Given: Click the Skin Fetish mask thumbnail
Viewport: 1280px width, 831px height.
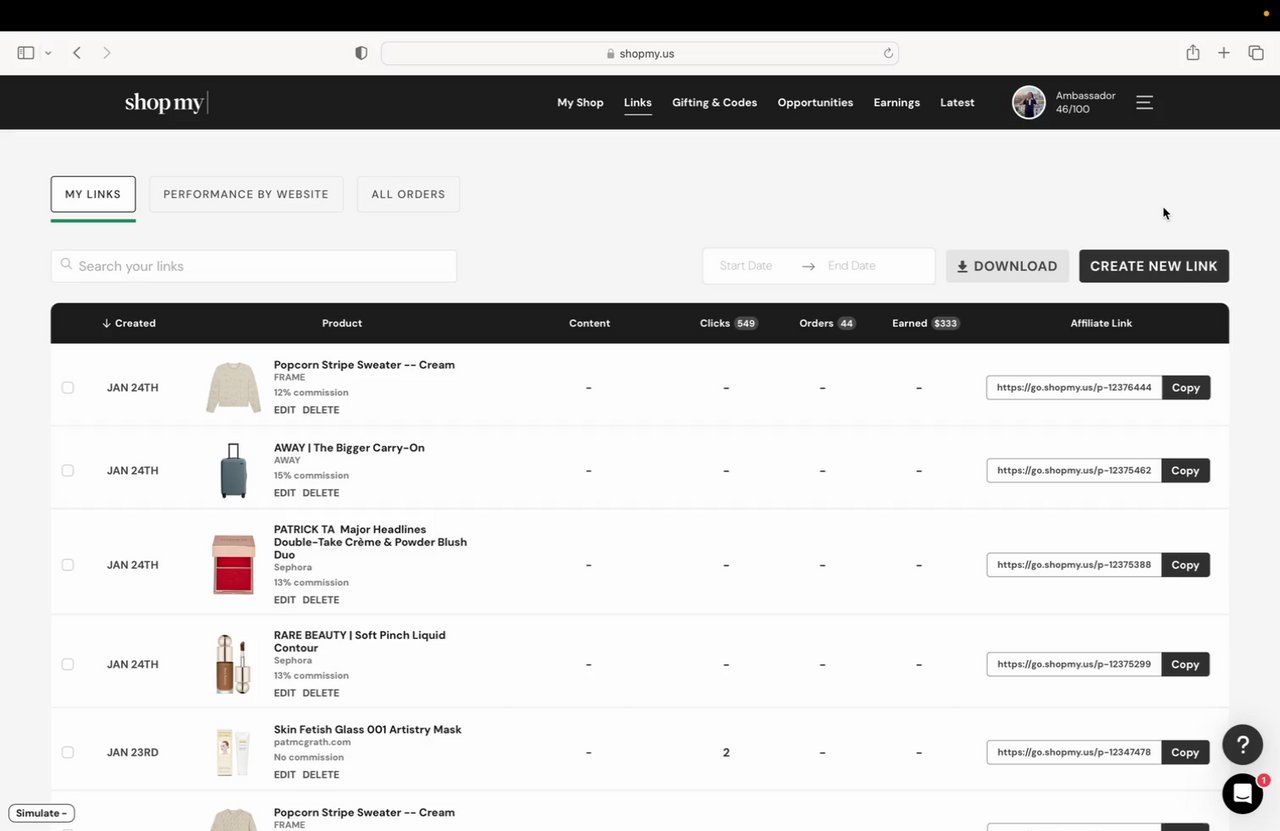Looking at the screenshot, I should 233,752.
